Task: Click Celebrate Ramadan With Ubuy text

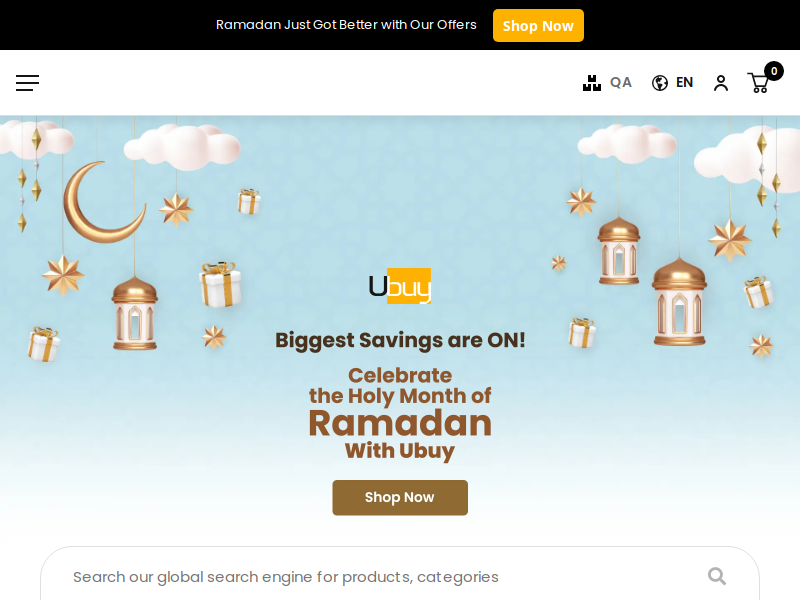Action: 400,414
